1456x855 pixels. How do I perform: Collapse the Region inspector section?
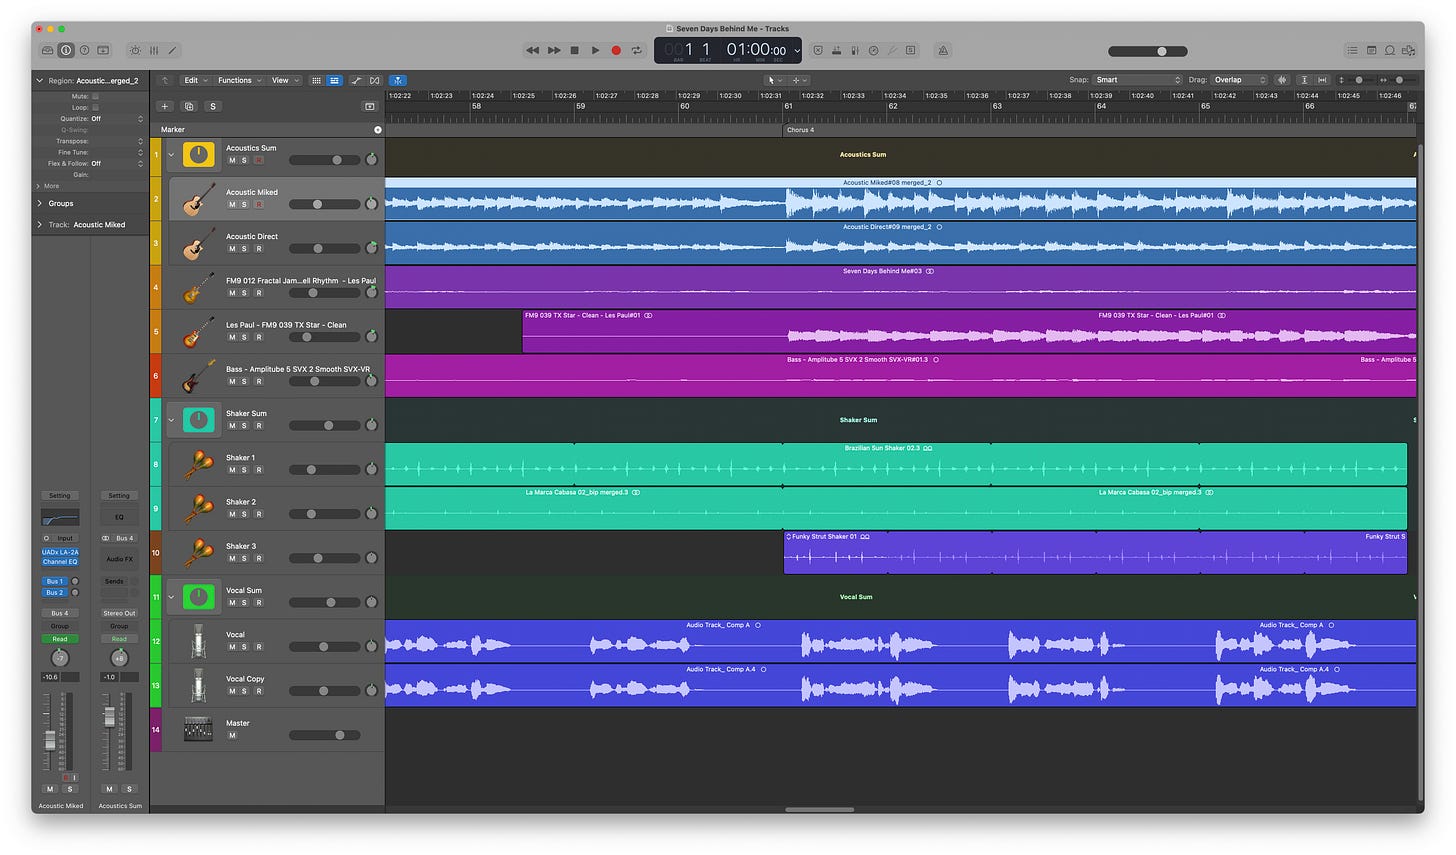(x=40, y=80)
